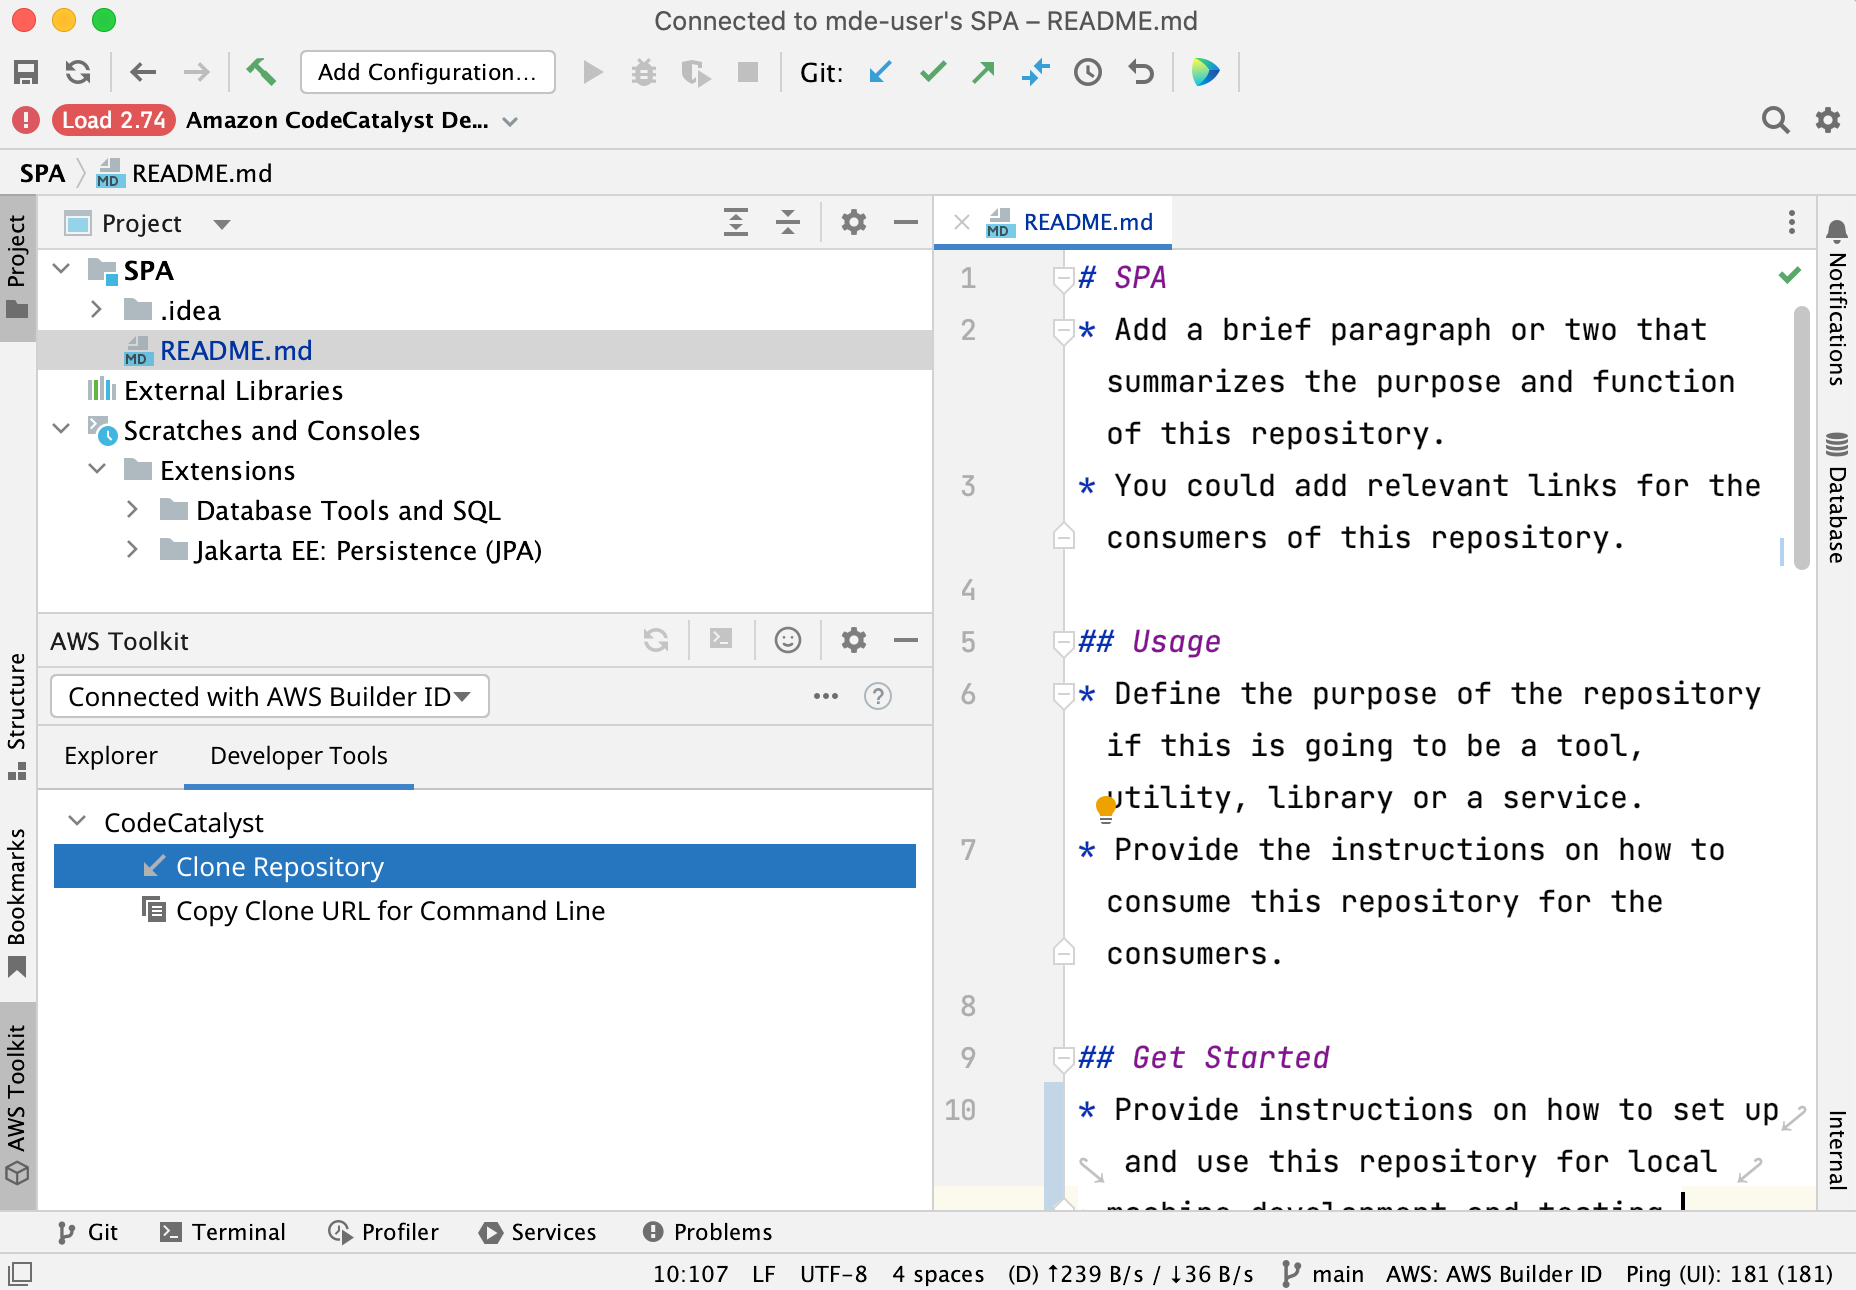Commit changes using the Git checkmark icon
This screenshot has width=1856, height=1290.
pos(932,72)
